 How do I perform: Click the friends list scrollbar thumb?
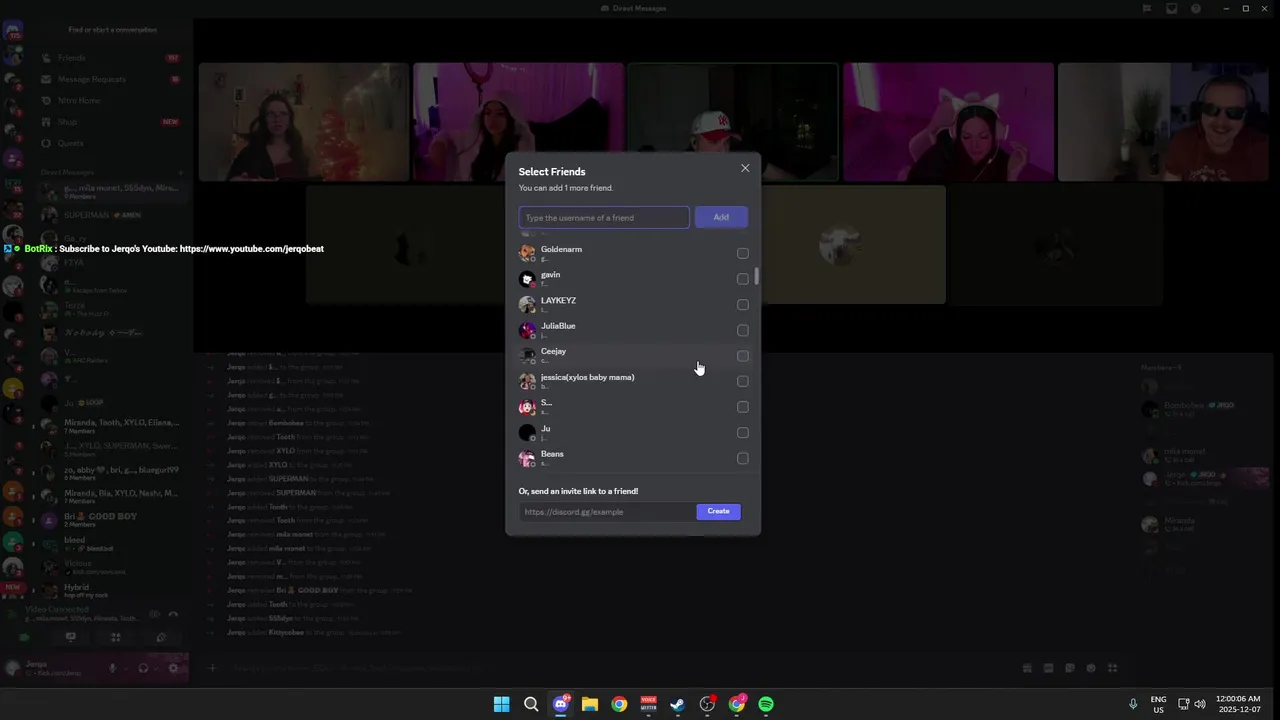757,276
